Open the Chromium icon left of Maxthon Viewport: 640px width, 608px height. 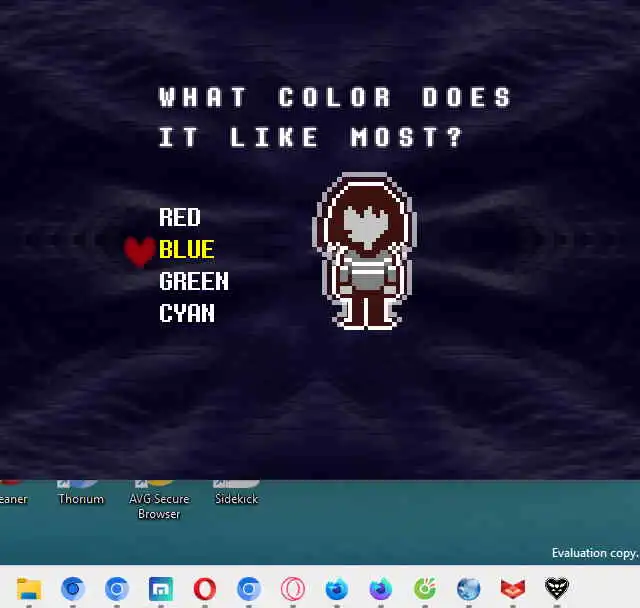(117, 589)
